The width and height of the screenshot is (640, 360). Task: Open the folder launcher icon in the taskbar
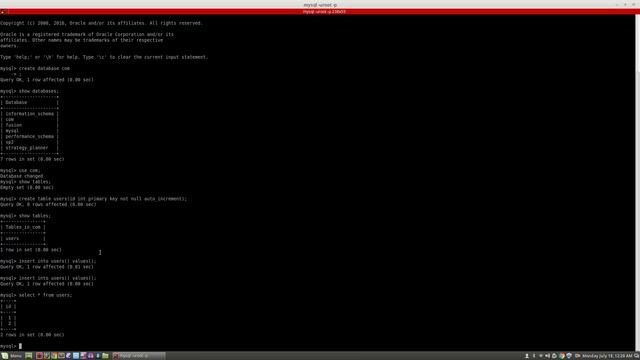[105, 356]
